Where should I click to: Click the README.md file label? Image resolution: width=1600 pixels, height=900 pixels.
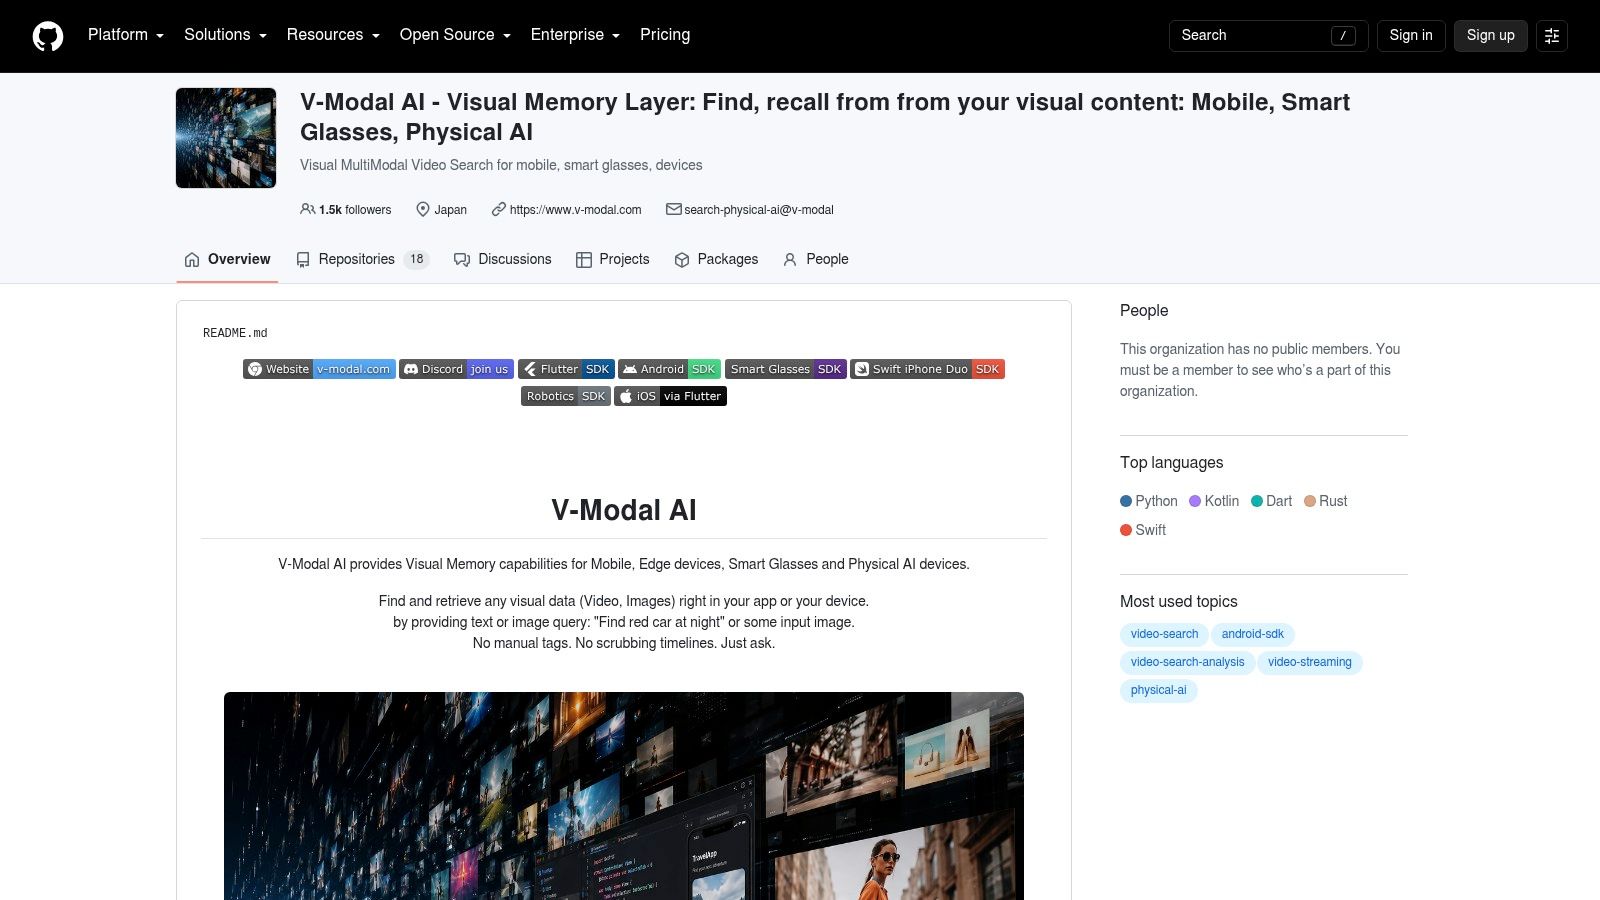click(x=235, y=333)
